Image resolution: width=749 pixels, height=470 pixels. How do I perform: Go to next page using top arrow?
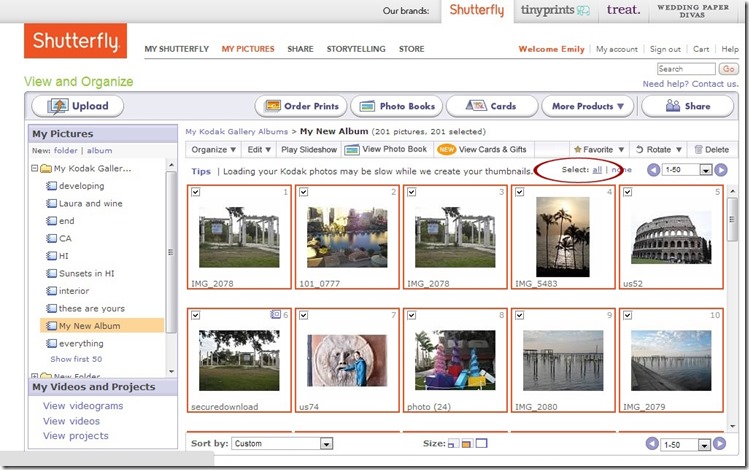click(720, 170)
